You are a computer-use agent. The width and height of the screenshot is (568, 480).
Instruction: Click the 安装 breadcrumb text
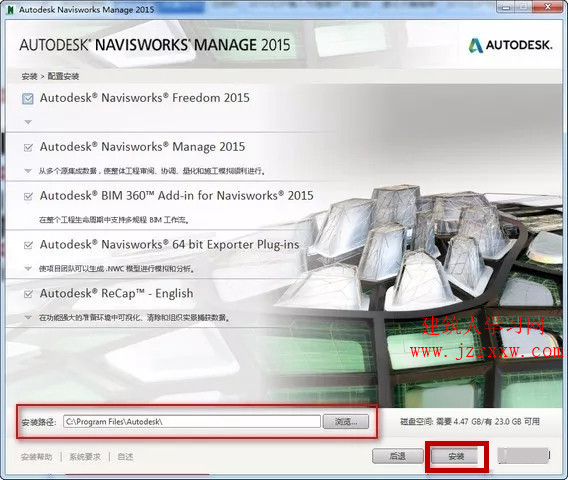tap(29, 76)
